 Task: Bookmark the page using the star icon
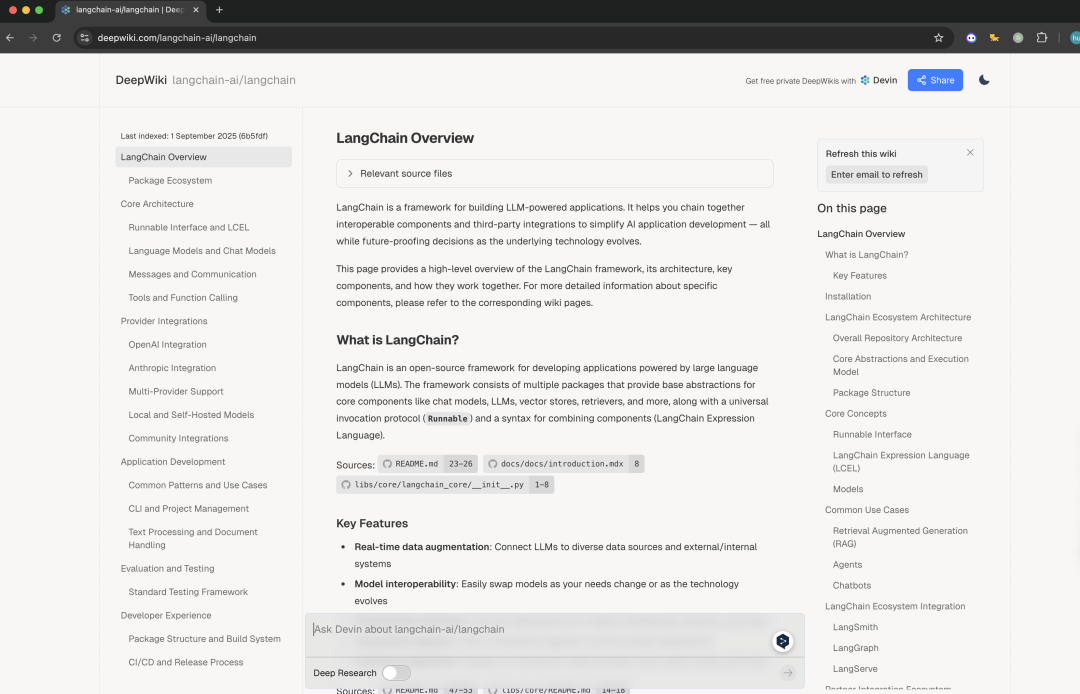(x=938, y=37)
